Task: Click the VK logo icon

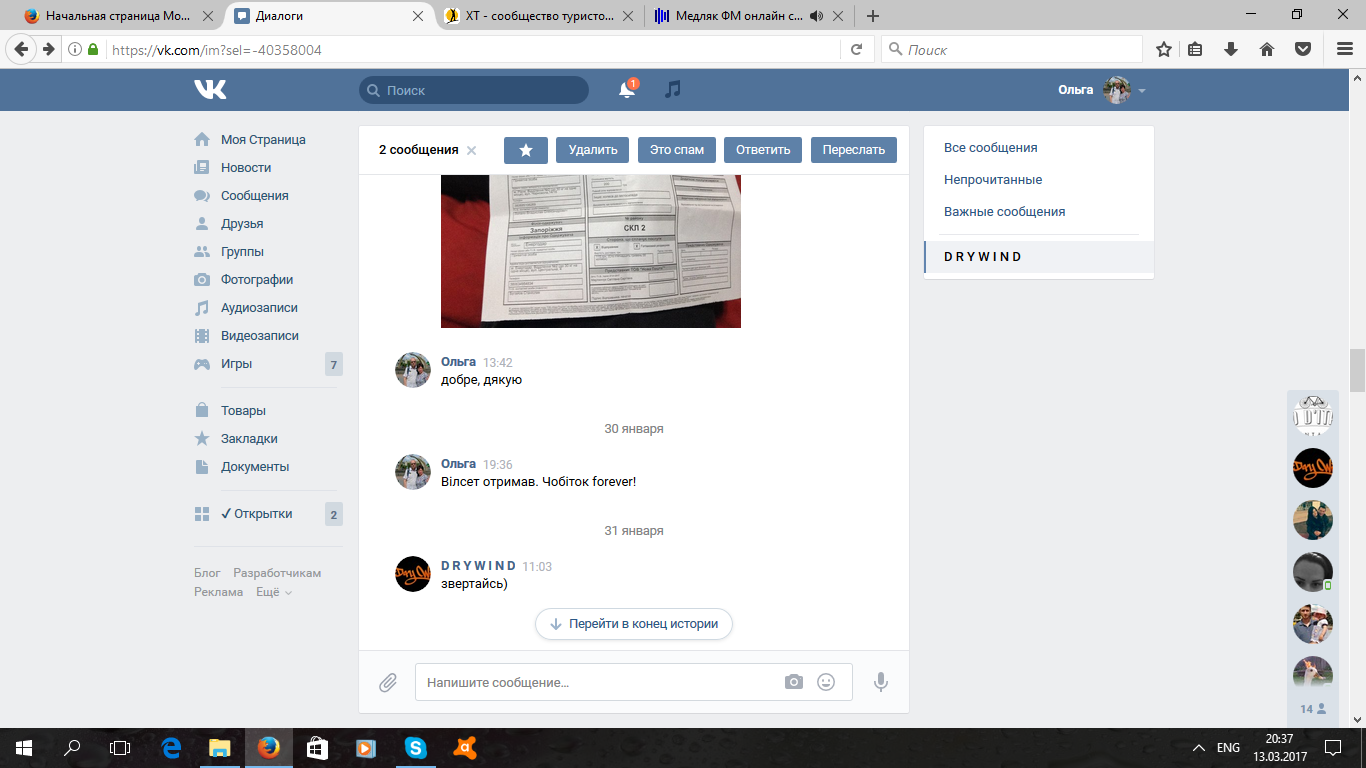Action: click(210, 90)
